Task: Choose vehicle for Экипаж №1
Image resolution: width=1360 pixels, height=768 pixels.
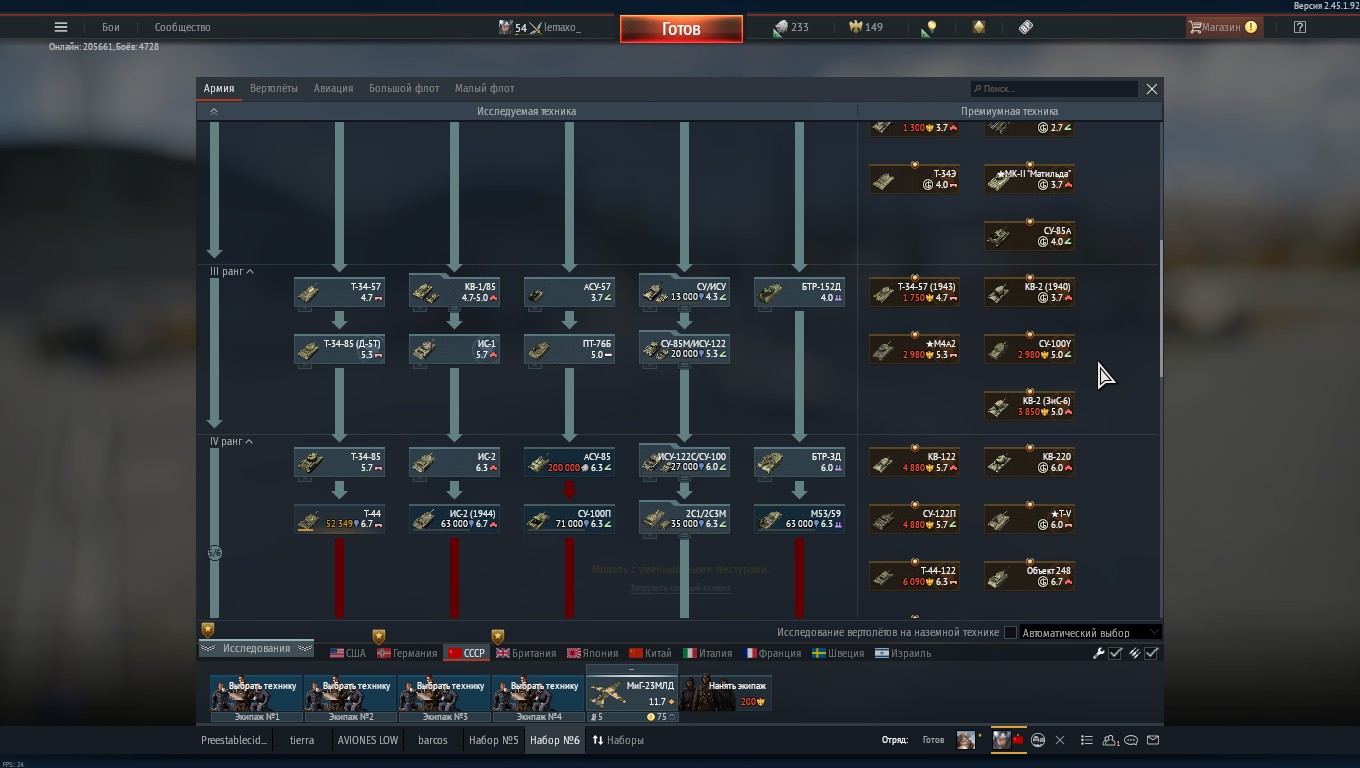Action: click(256, 693)
